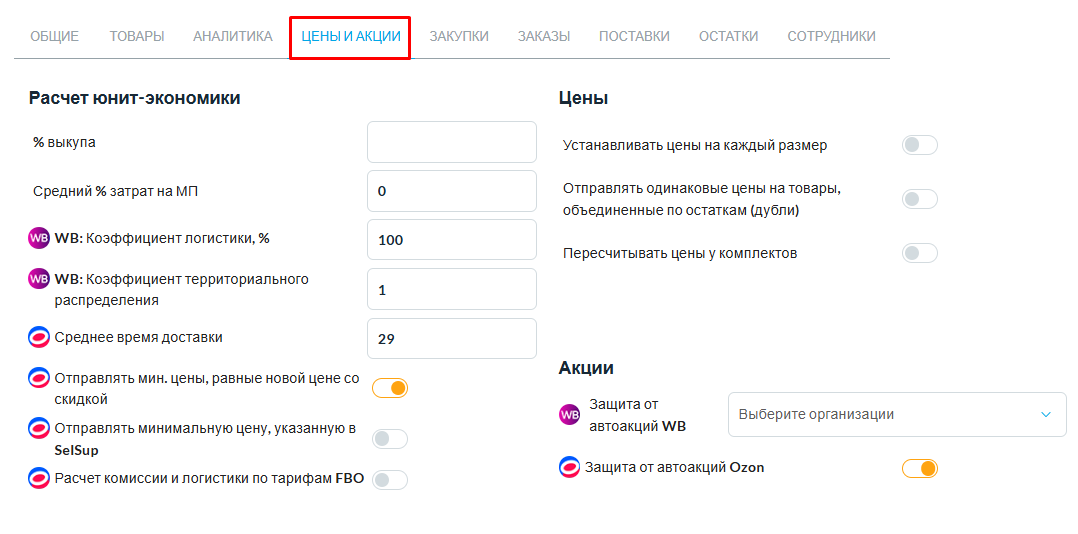Viewport: 1078px width, 534px height.
Task: Click Ozon icon beside Среднее время доставки
Action: [x=38, y=337]
